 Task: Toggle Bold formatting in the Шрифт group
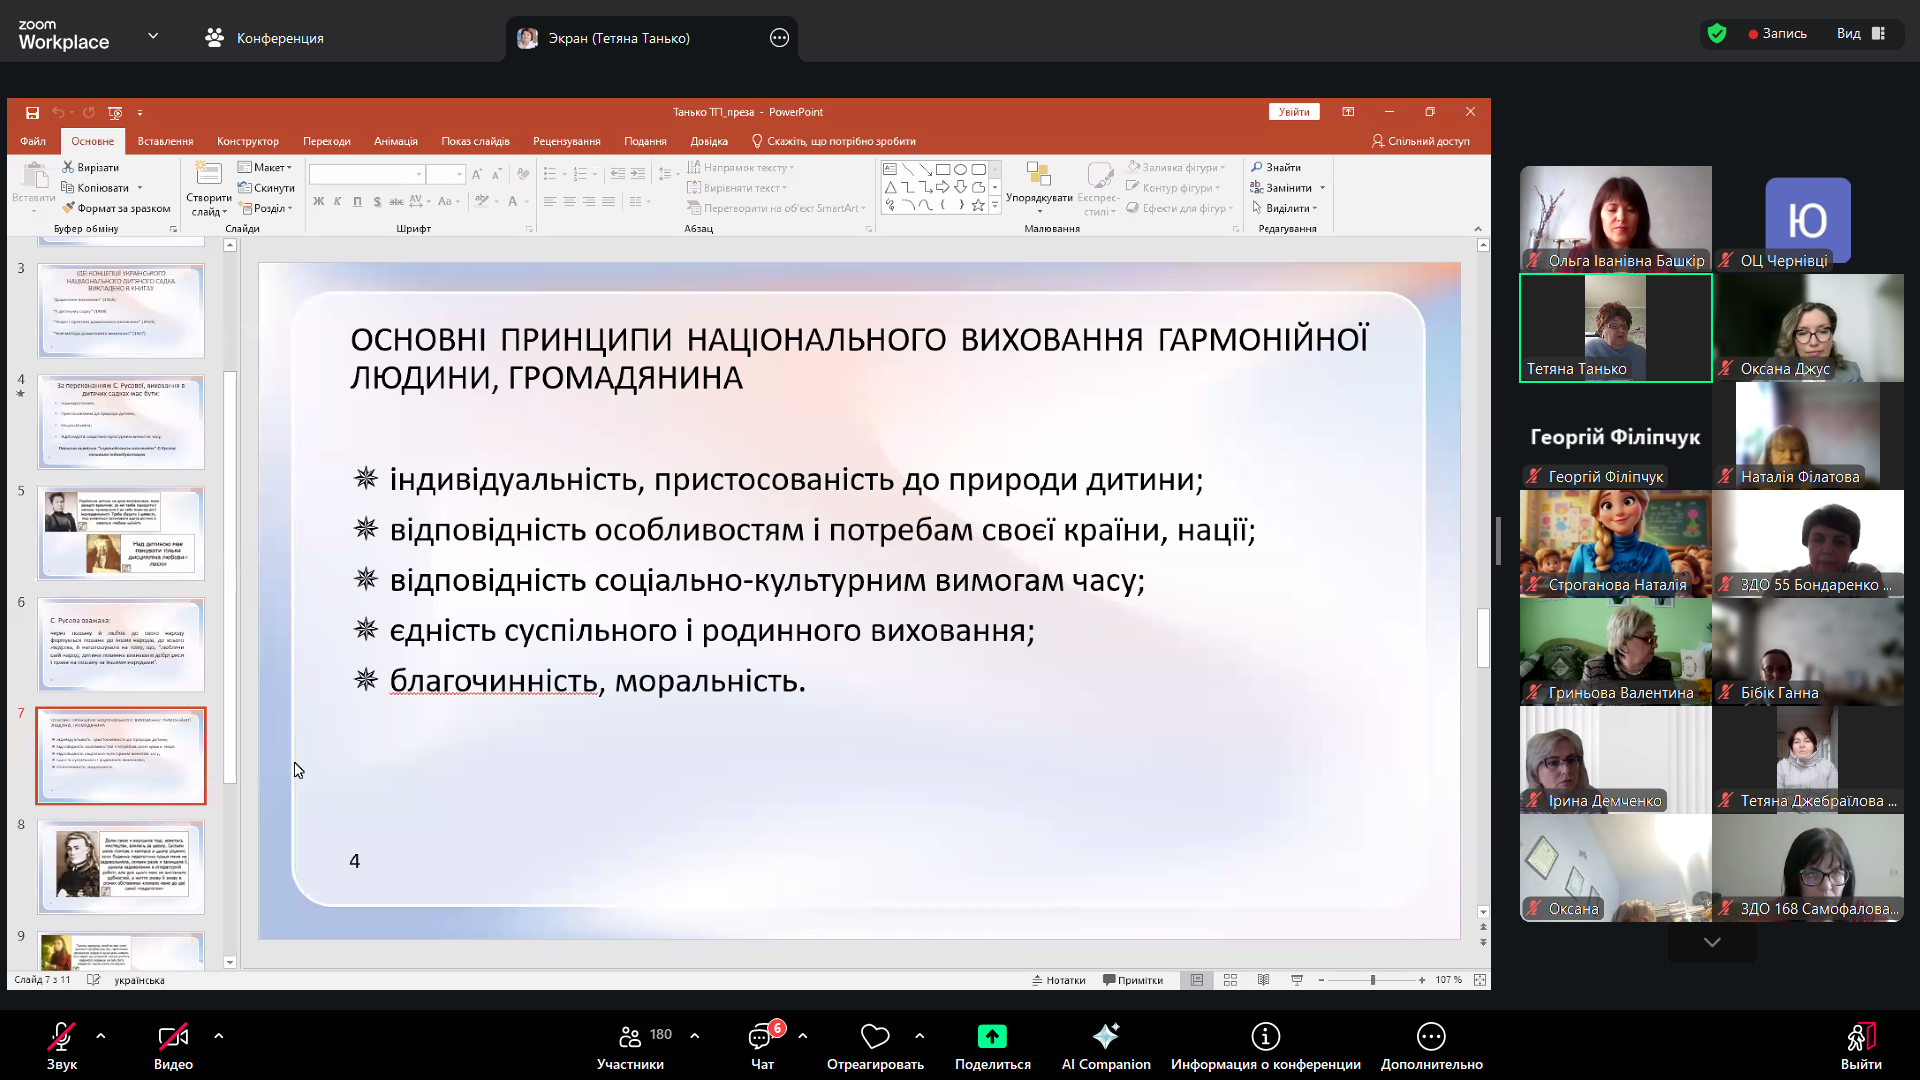318,201
